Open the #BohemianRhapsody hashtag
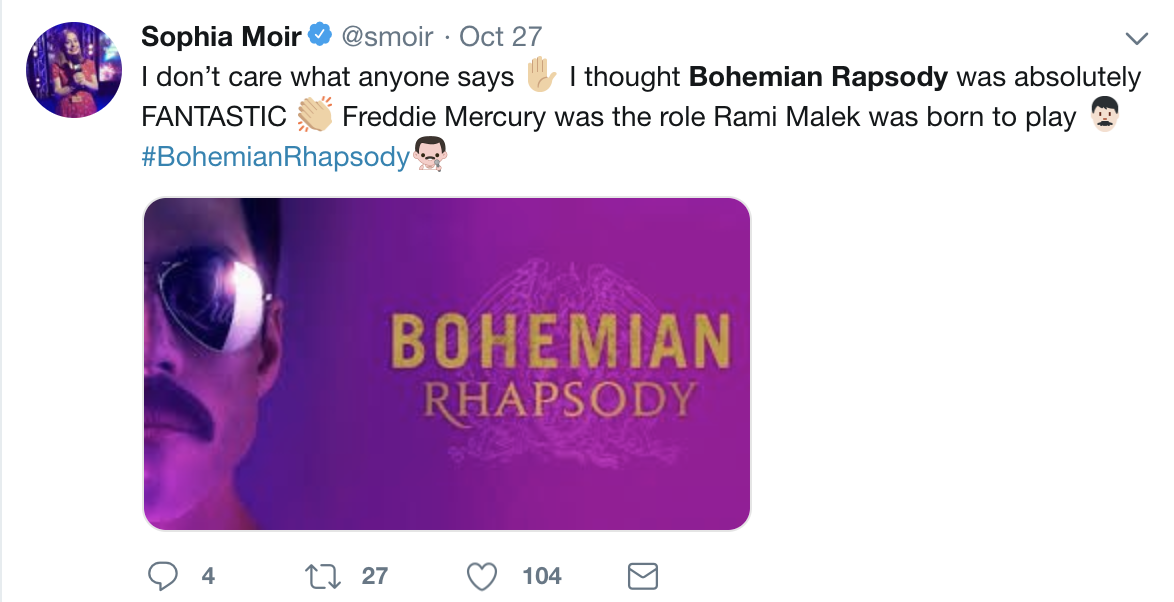 (x=276, y=156)
